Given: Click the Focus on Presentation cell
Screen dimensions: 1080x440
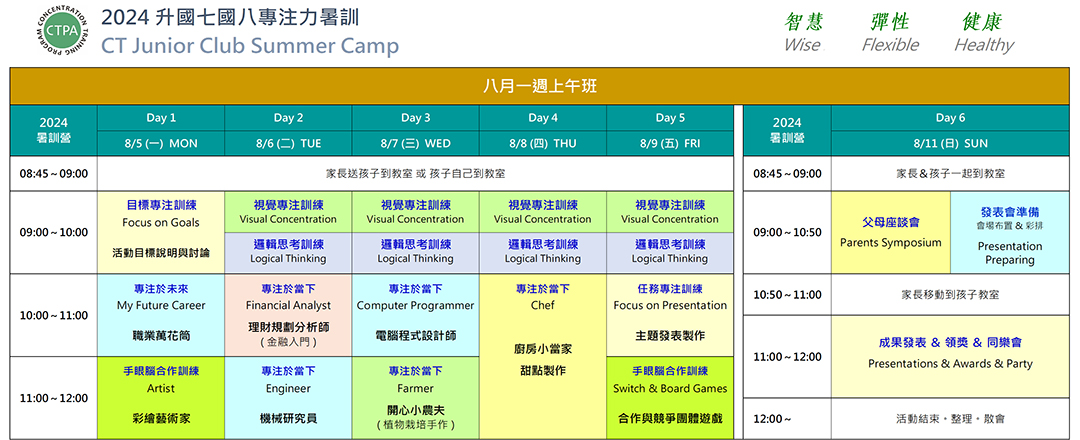Looking at the screenshot, I should 670,314.
